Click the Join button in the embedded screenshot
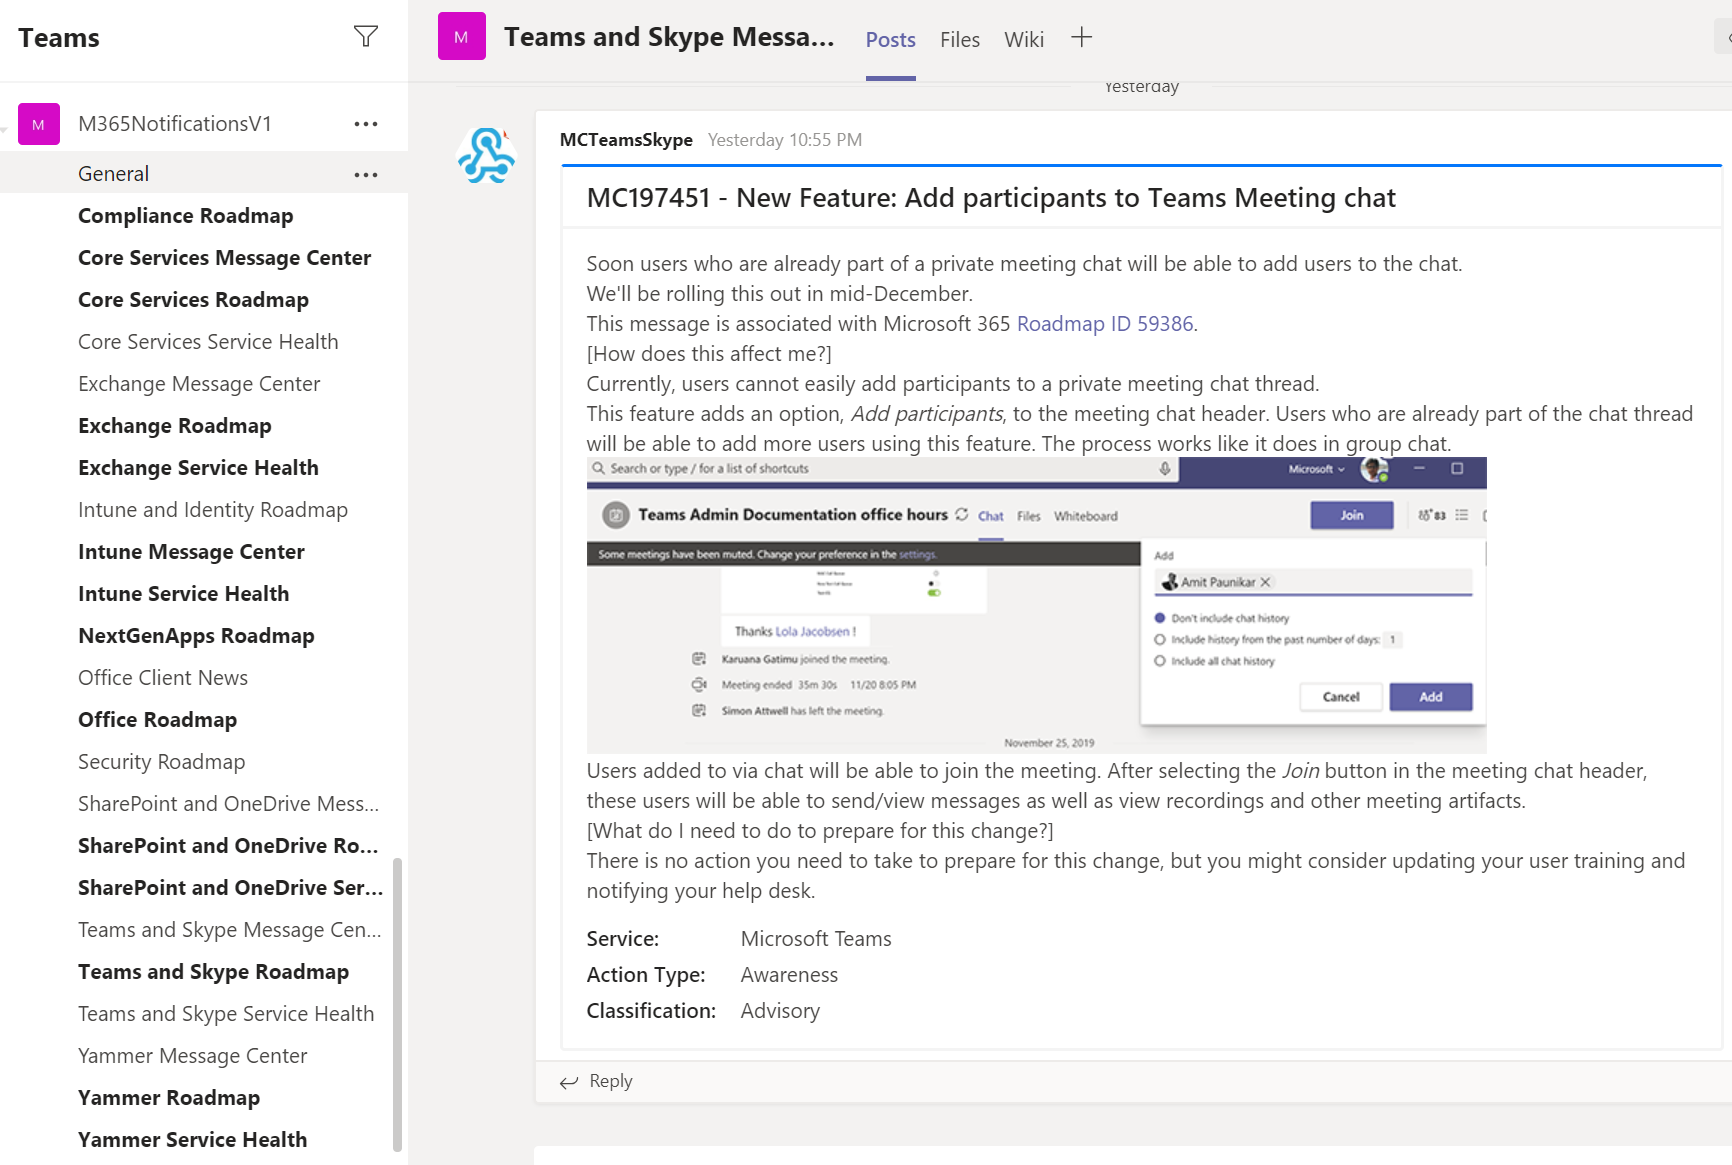The image size is (1732, 1165). (x=1351, y=514)
